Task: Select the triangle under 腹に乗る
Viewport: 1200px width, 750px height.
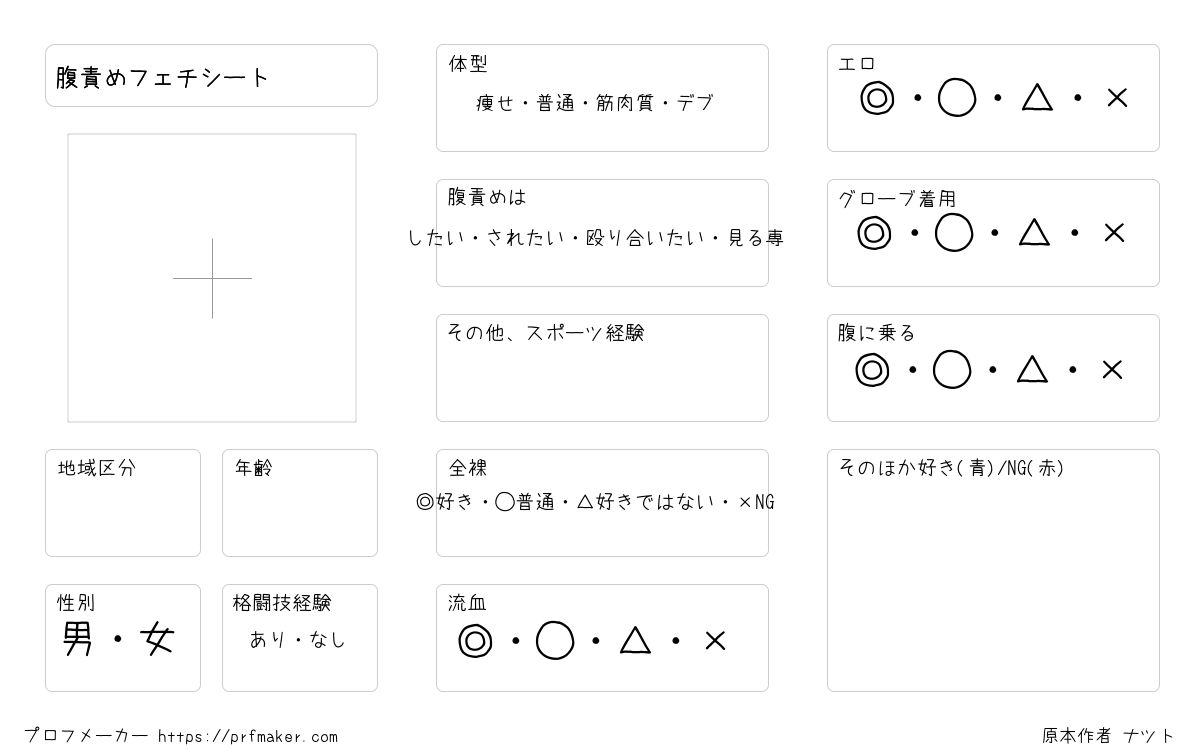Action: click(1032, 370)
